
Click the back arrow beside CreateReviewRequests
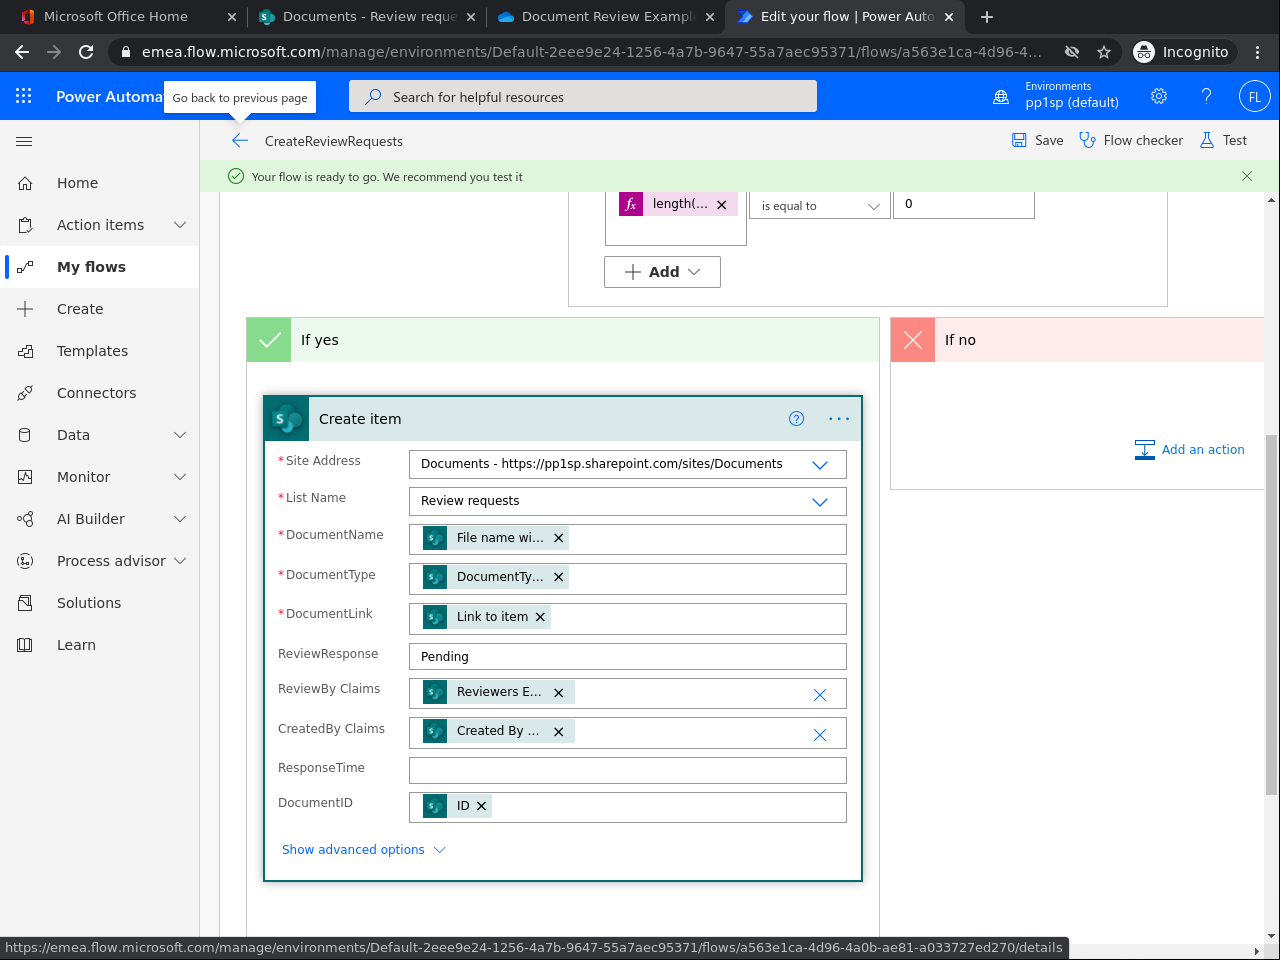click(x=240, y=141)
